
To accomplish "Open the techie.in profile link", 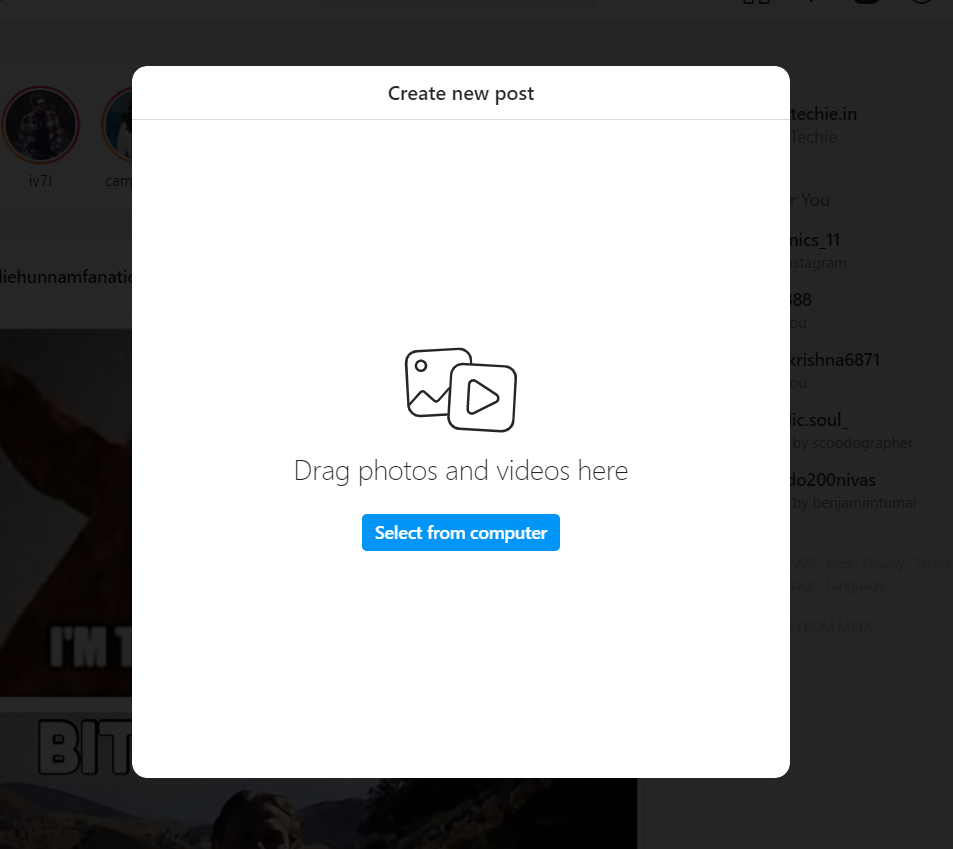I will coord(823,114).
